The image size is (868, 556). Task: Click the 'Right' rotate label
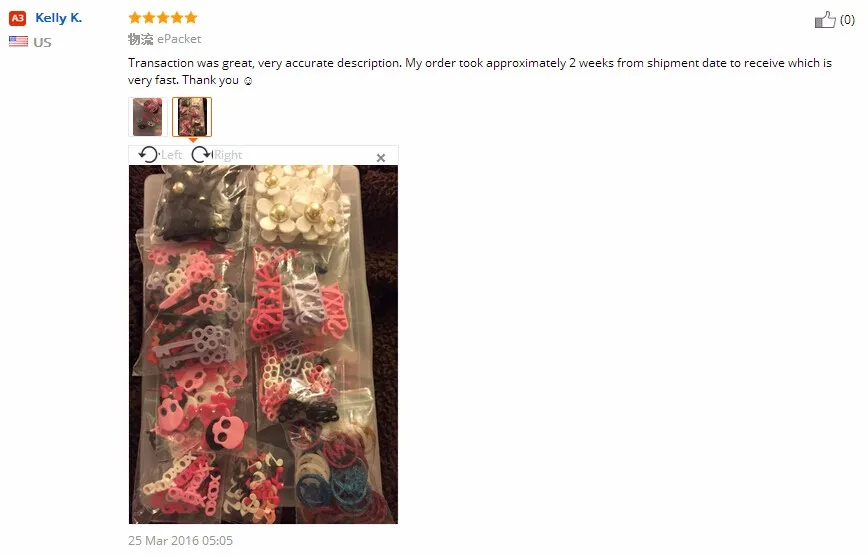(x=228, y=155)
